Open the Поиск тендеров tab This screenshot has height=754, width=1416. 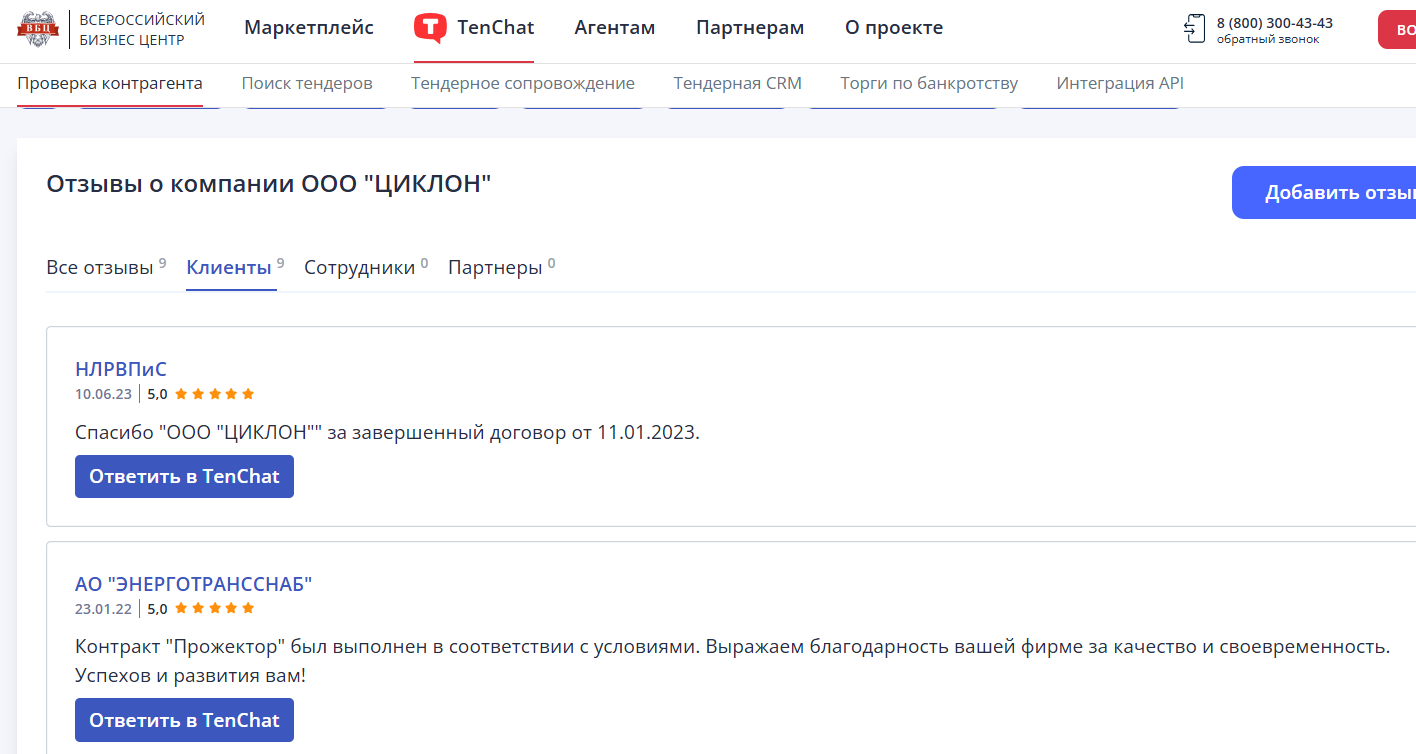[x=307, y=84]
